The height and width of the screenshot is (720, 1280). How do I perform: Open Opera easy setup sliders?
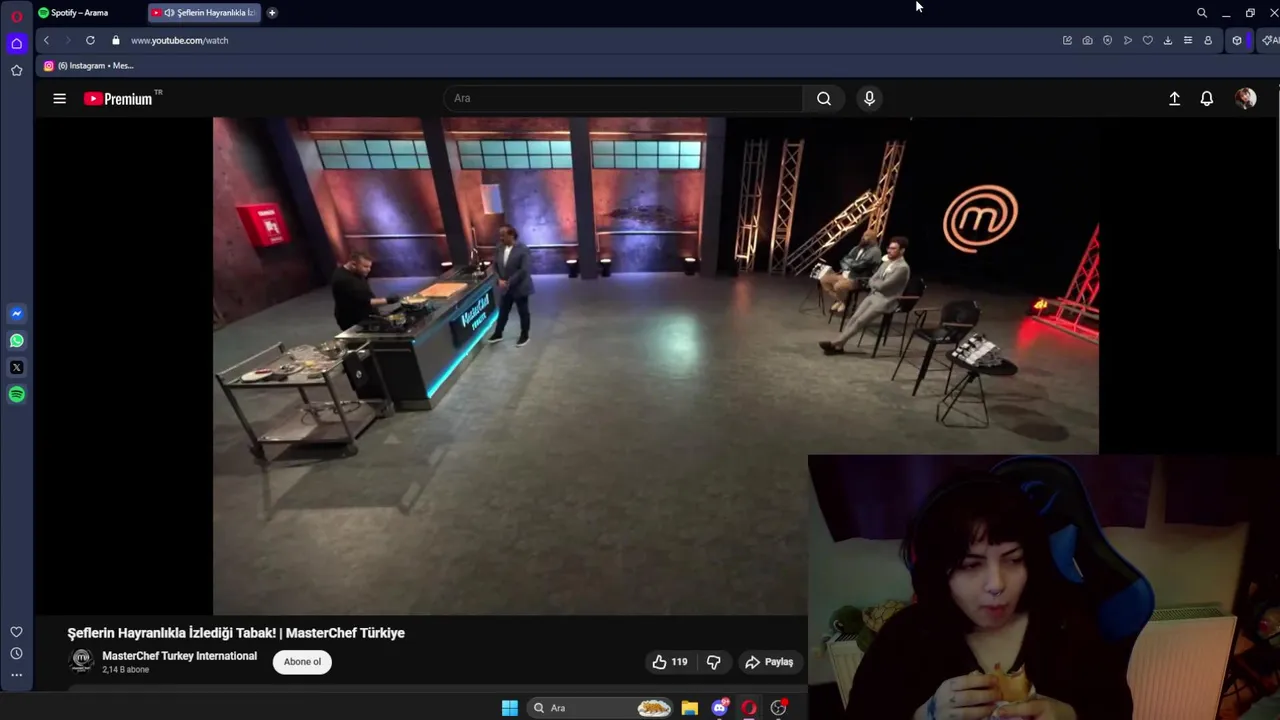(x=1187, y=40)
